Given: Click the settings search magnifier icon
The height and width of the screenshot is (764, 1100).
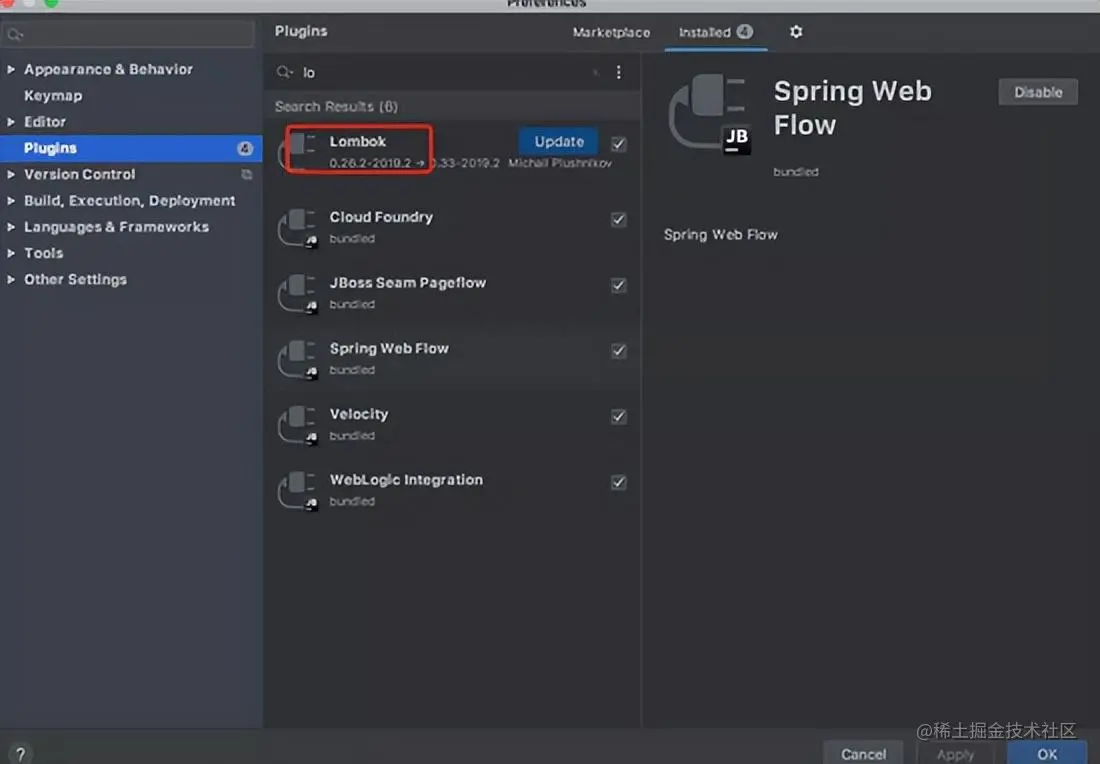Looking at the screenshot, I should (x=15, y=34).
